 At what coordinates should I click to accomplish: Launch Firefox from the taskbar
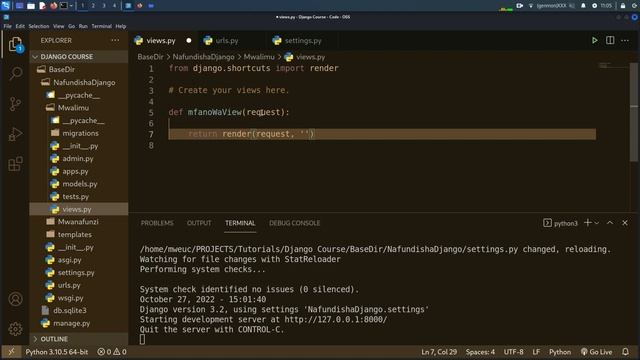pos(53,6)
